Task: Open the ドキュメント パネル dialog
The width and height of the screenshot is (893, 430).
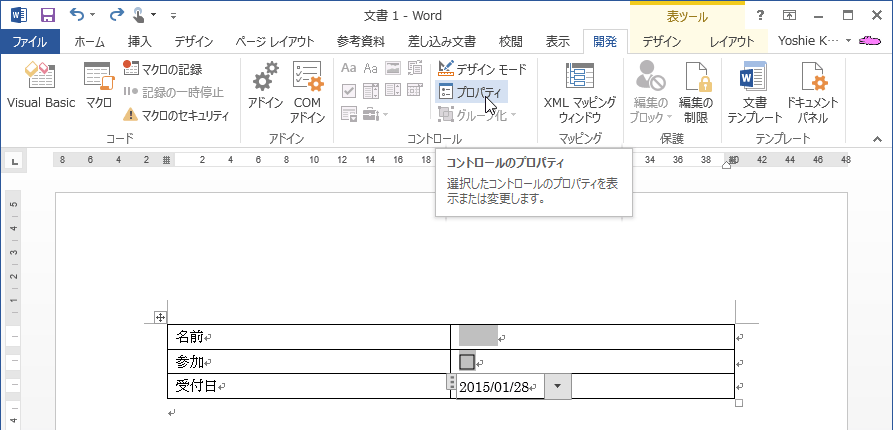Action: point(812,93)
